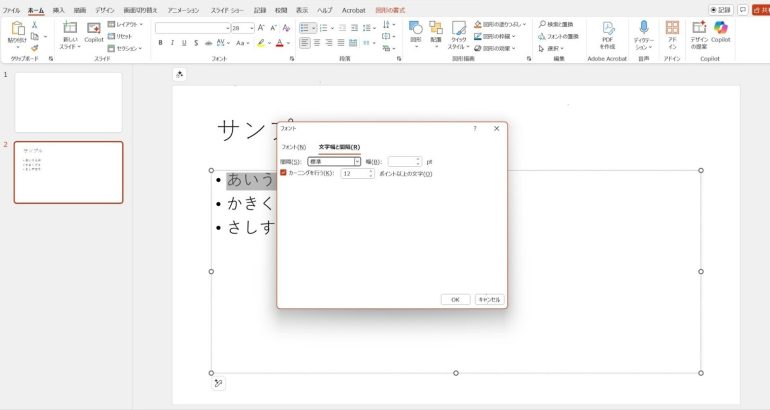
Task: Open the 間隔 spacing dropdown
Action: pos(356,161)
